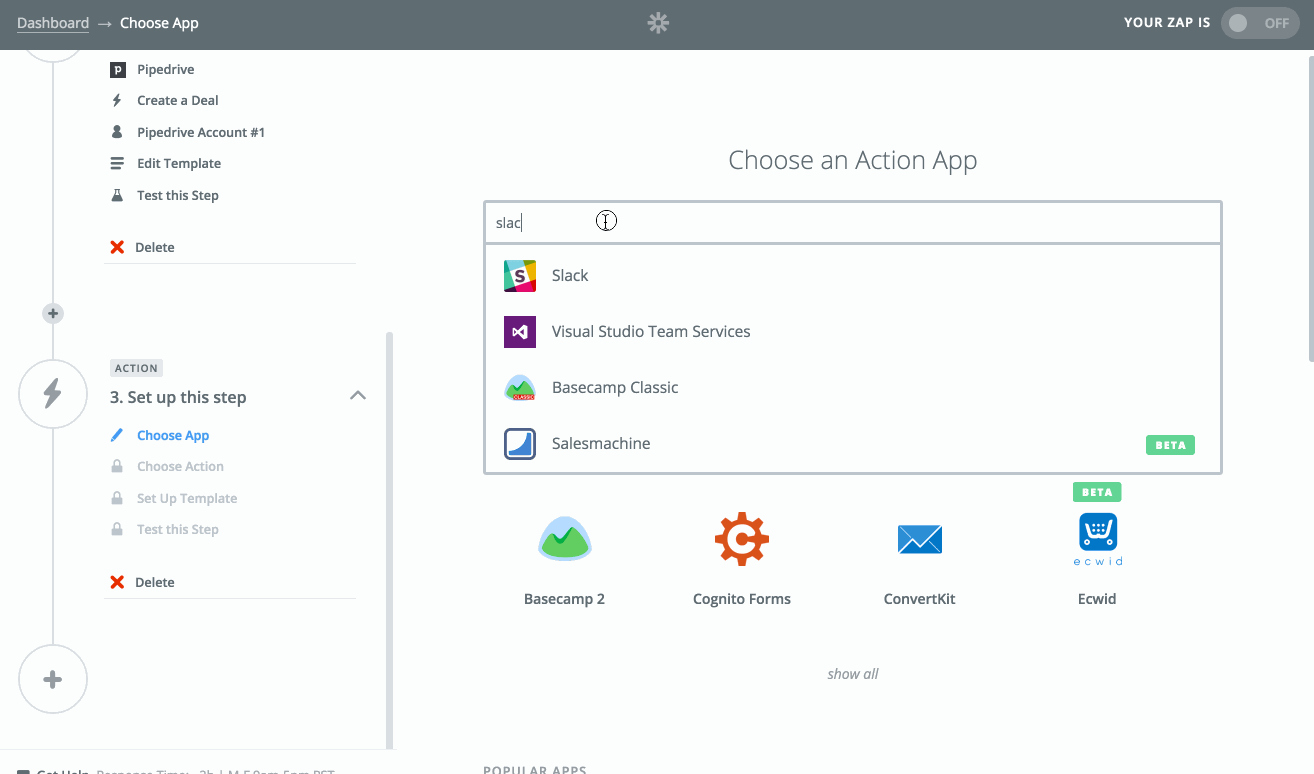Click Visual Studio Team Services icon
This screenshot has height=774, width=1314.
pos(520,331)
